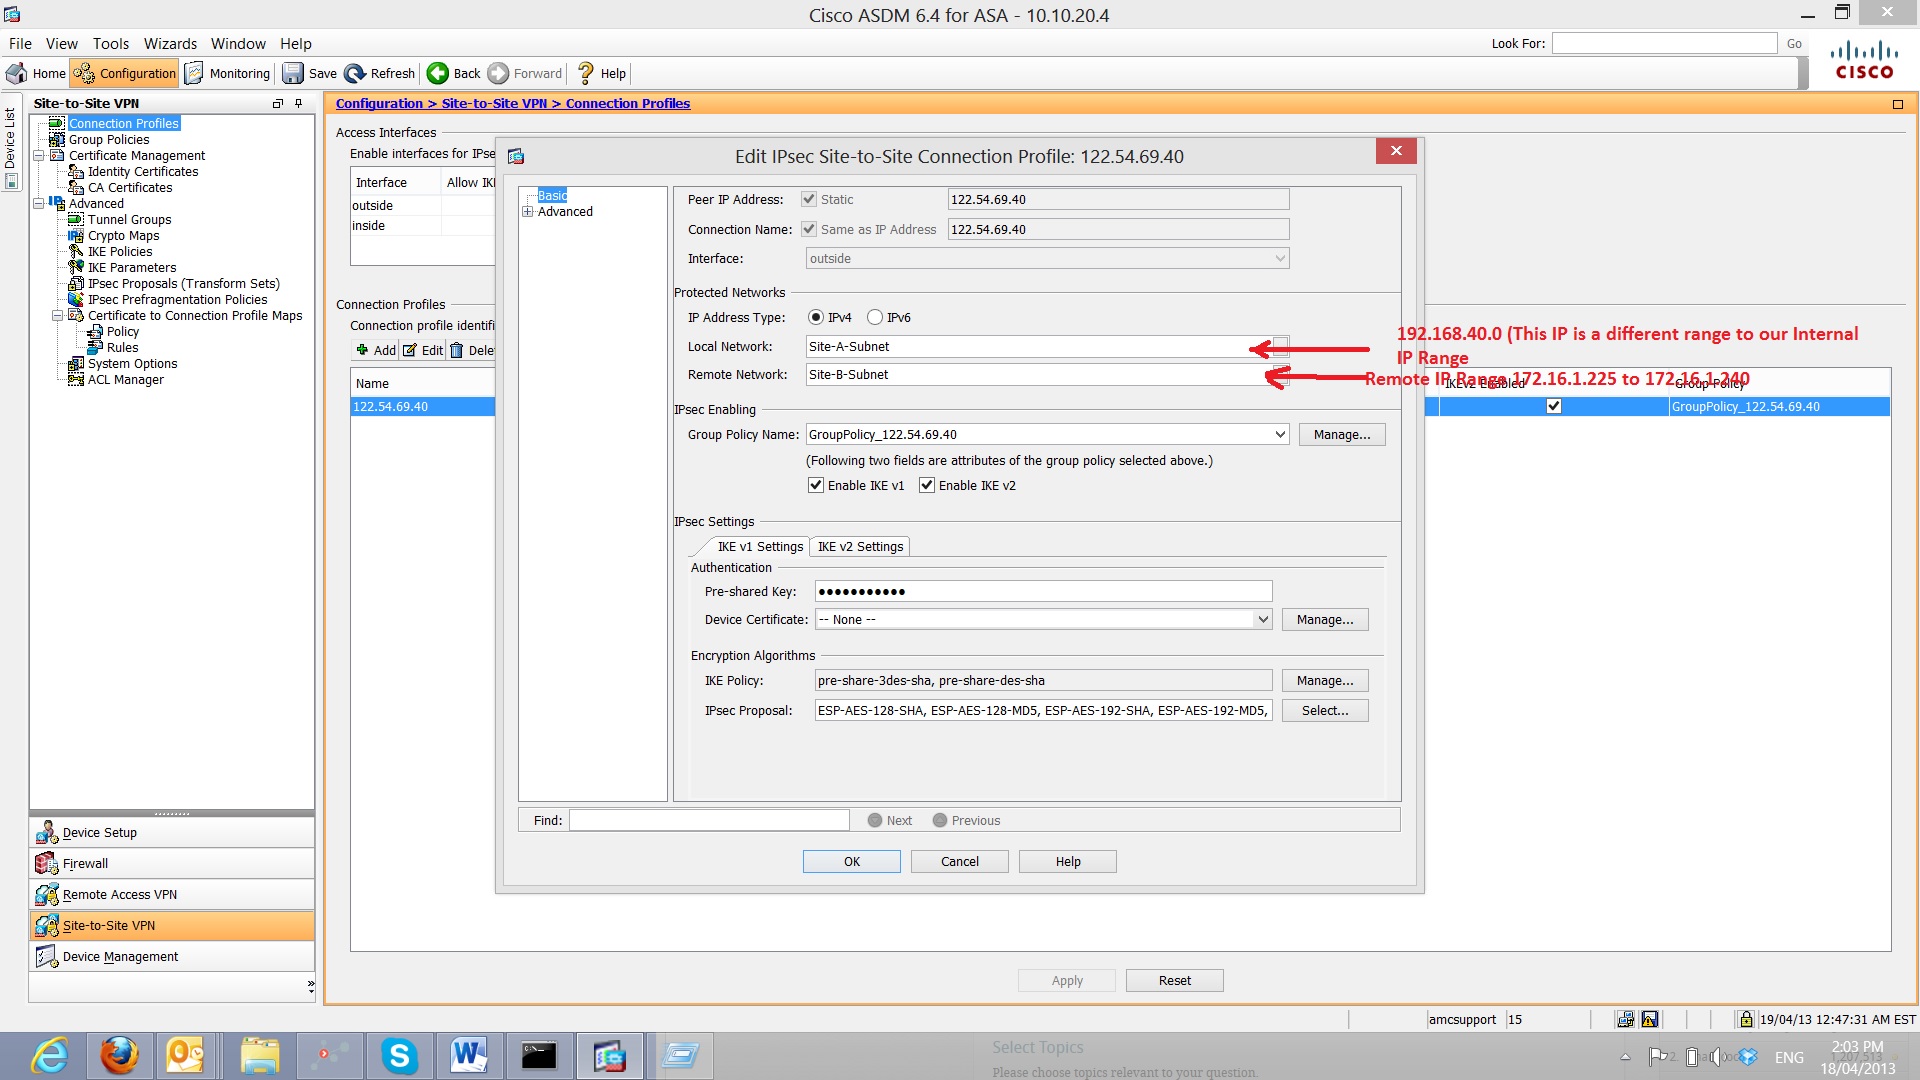Click the Pre-shared Key field

click(x=1043, y=591)
